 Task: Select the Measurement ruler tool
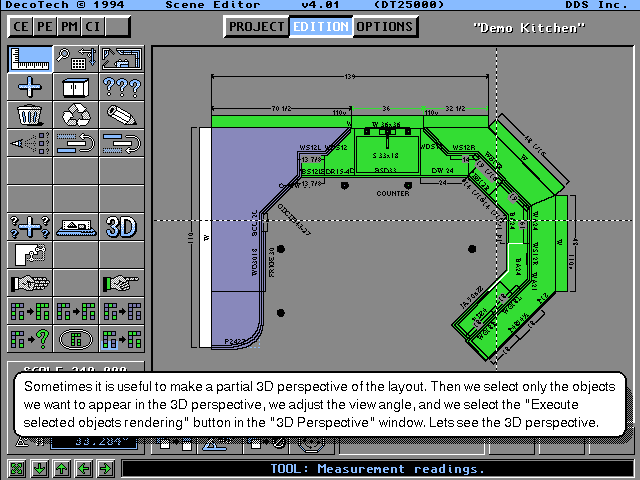pos(30,59)
